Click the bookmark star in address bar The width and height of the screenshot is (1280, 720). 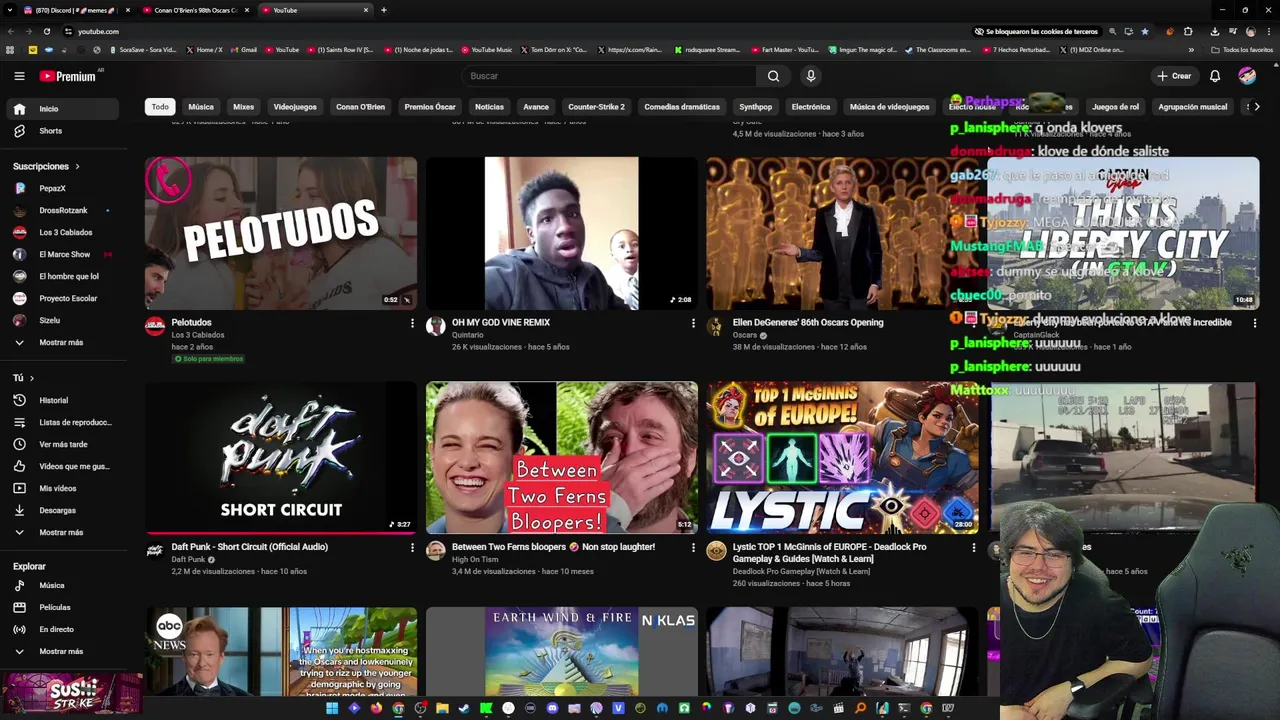1145,31
